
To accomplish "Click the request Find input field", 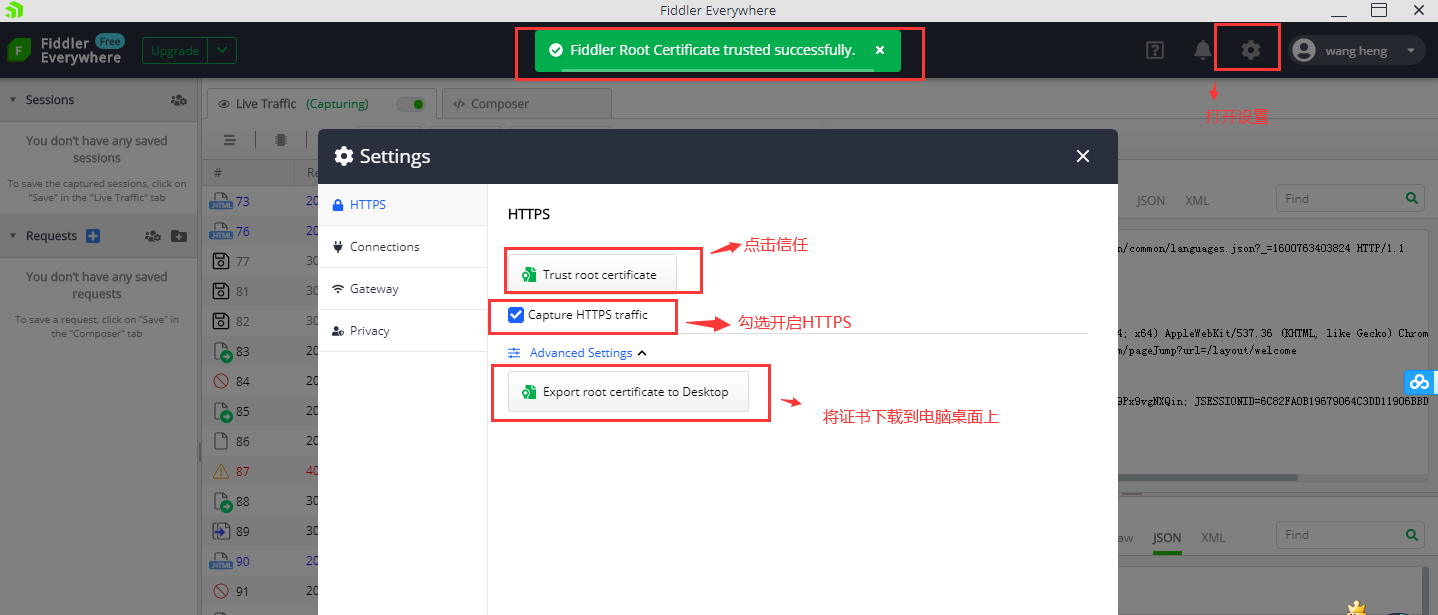I will click(x=1340, y=198).
